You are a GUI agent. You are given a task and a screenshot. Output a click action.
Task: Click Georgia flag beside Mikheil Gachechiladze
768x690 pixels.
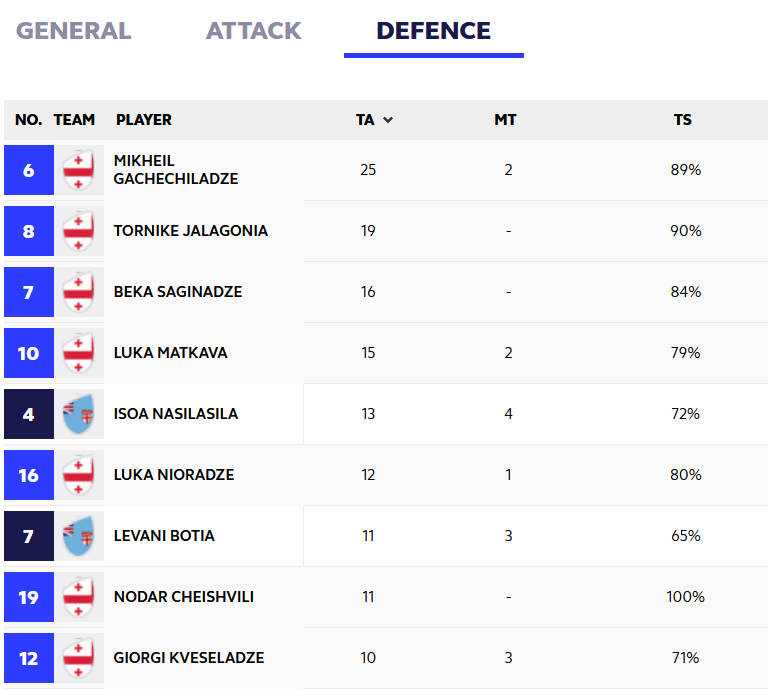[78, 170]
